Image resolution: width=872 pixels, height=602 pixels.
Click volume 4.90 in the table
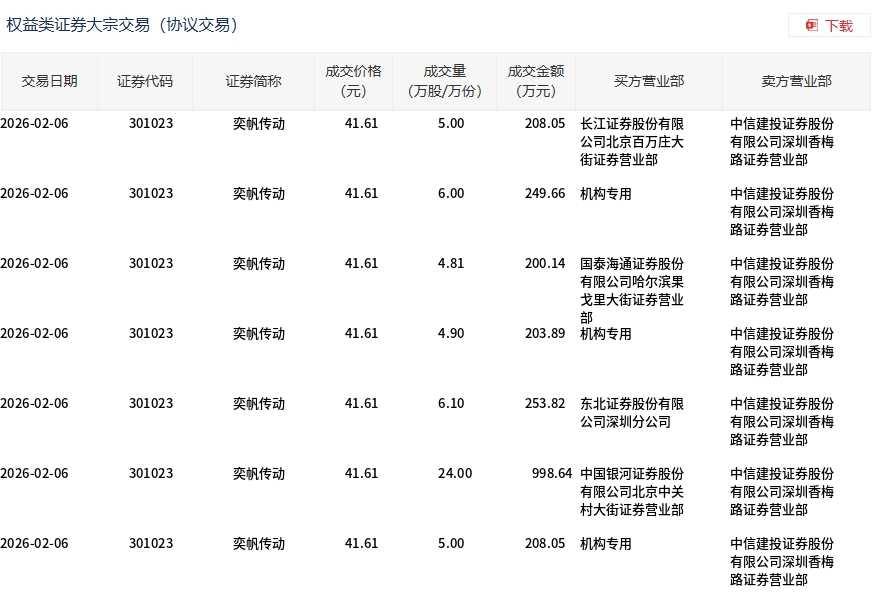tap(450, 334)
